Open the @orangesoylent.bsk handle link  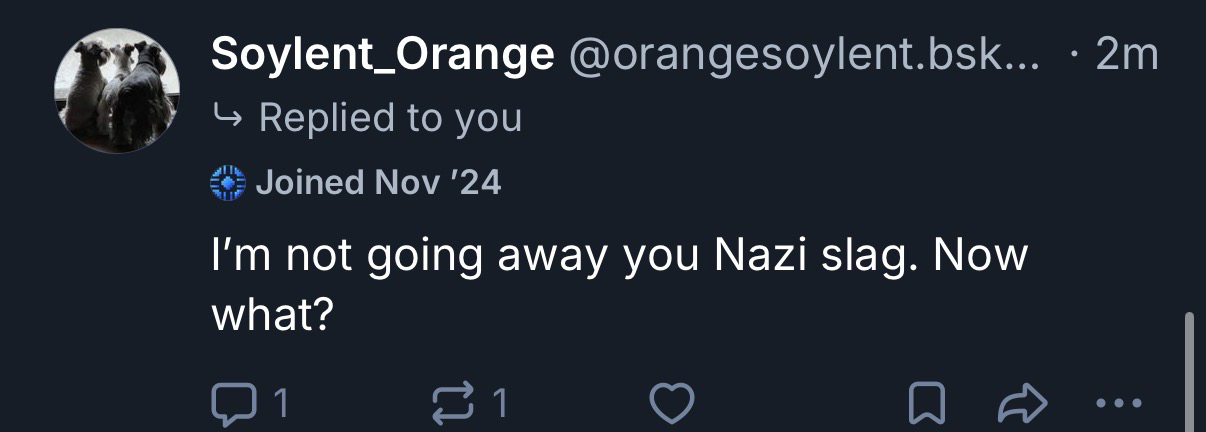pos(803,56)
